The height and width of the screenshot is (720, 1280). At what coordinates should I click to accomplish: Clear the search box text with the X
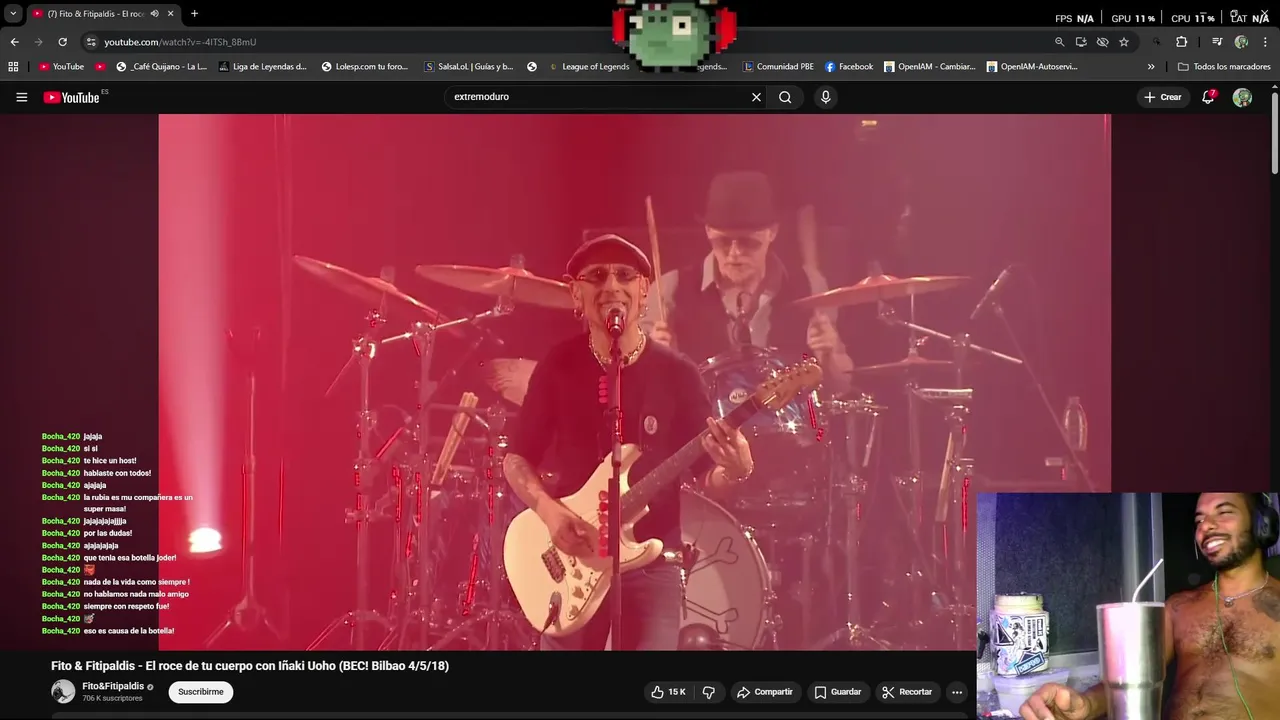[x=756, y=97]
